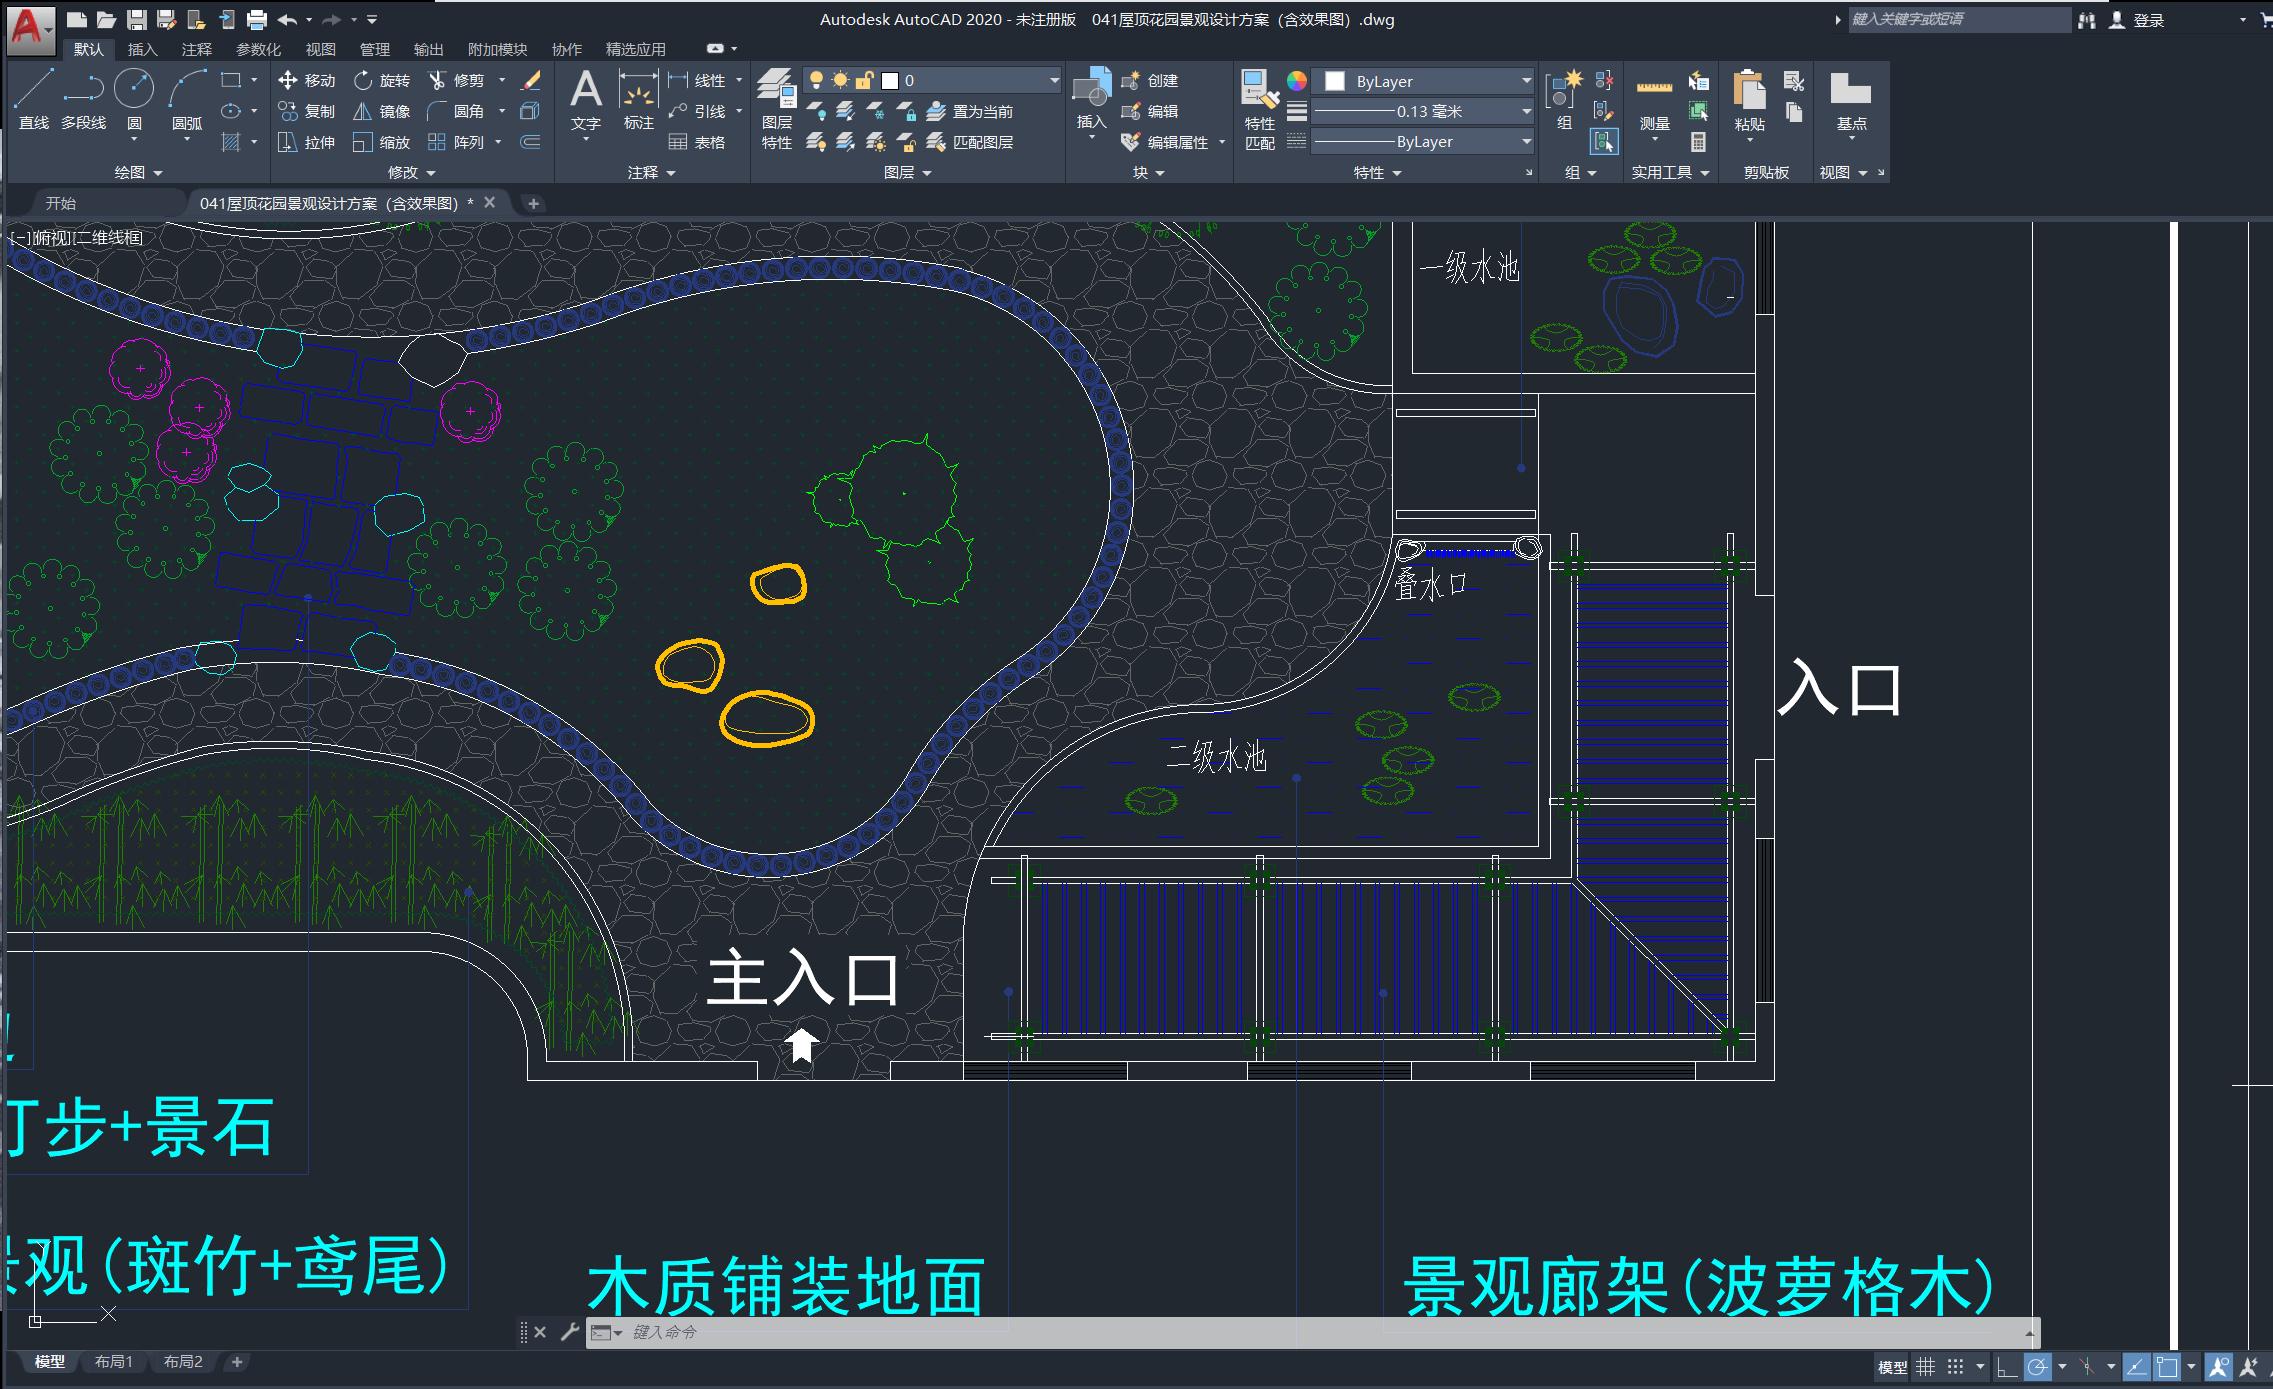Open the 布局1 layout tab
Screen dimensions: 2273x1389
pos(113,1361)
